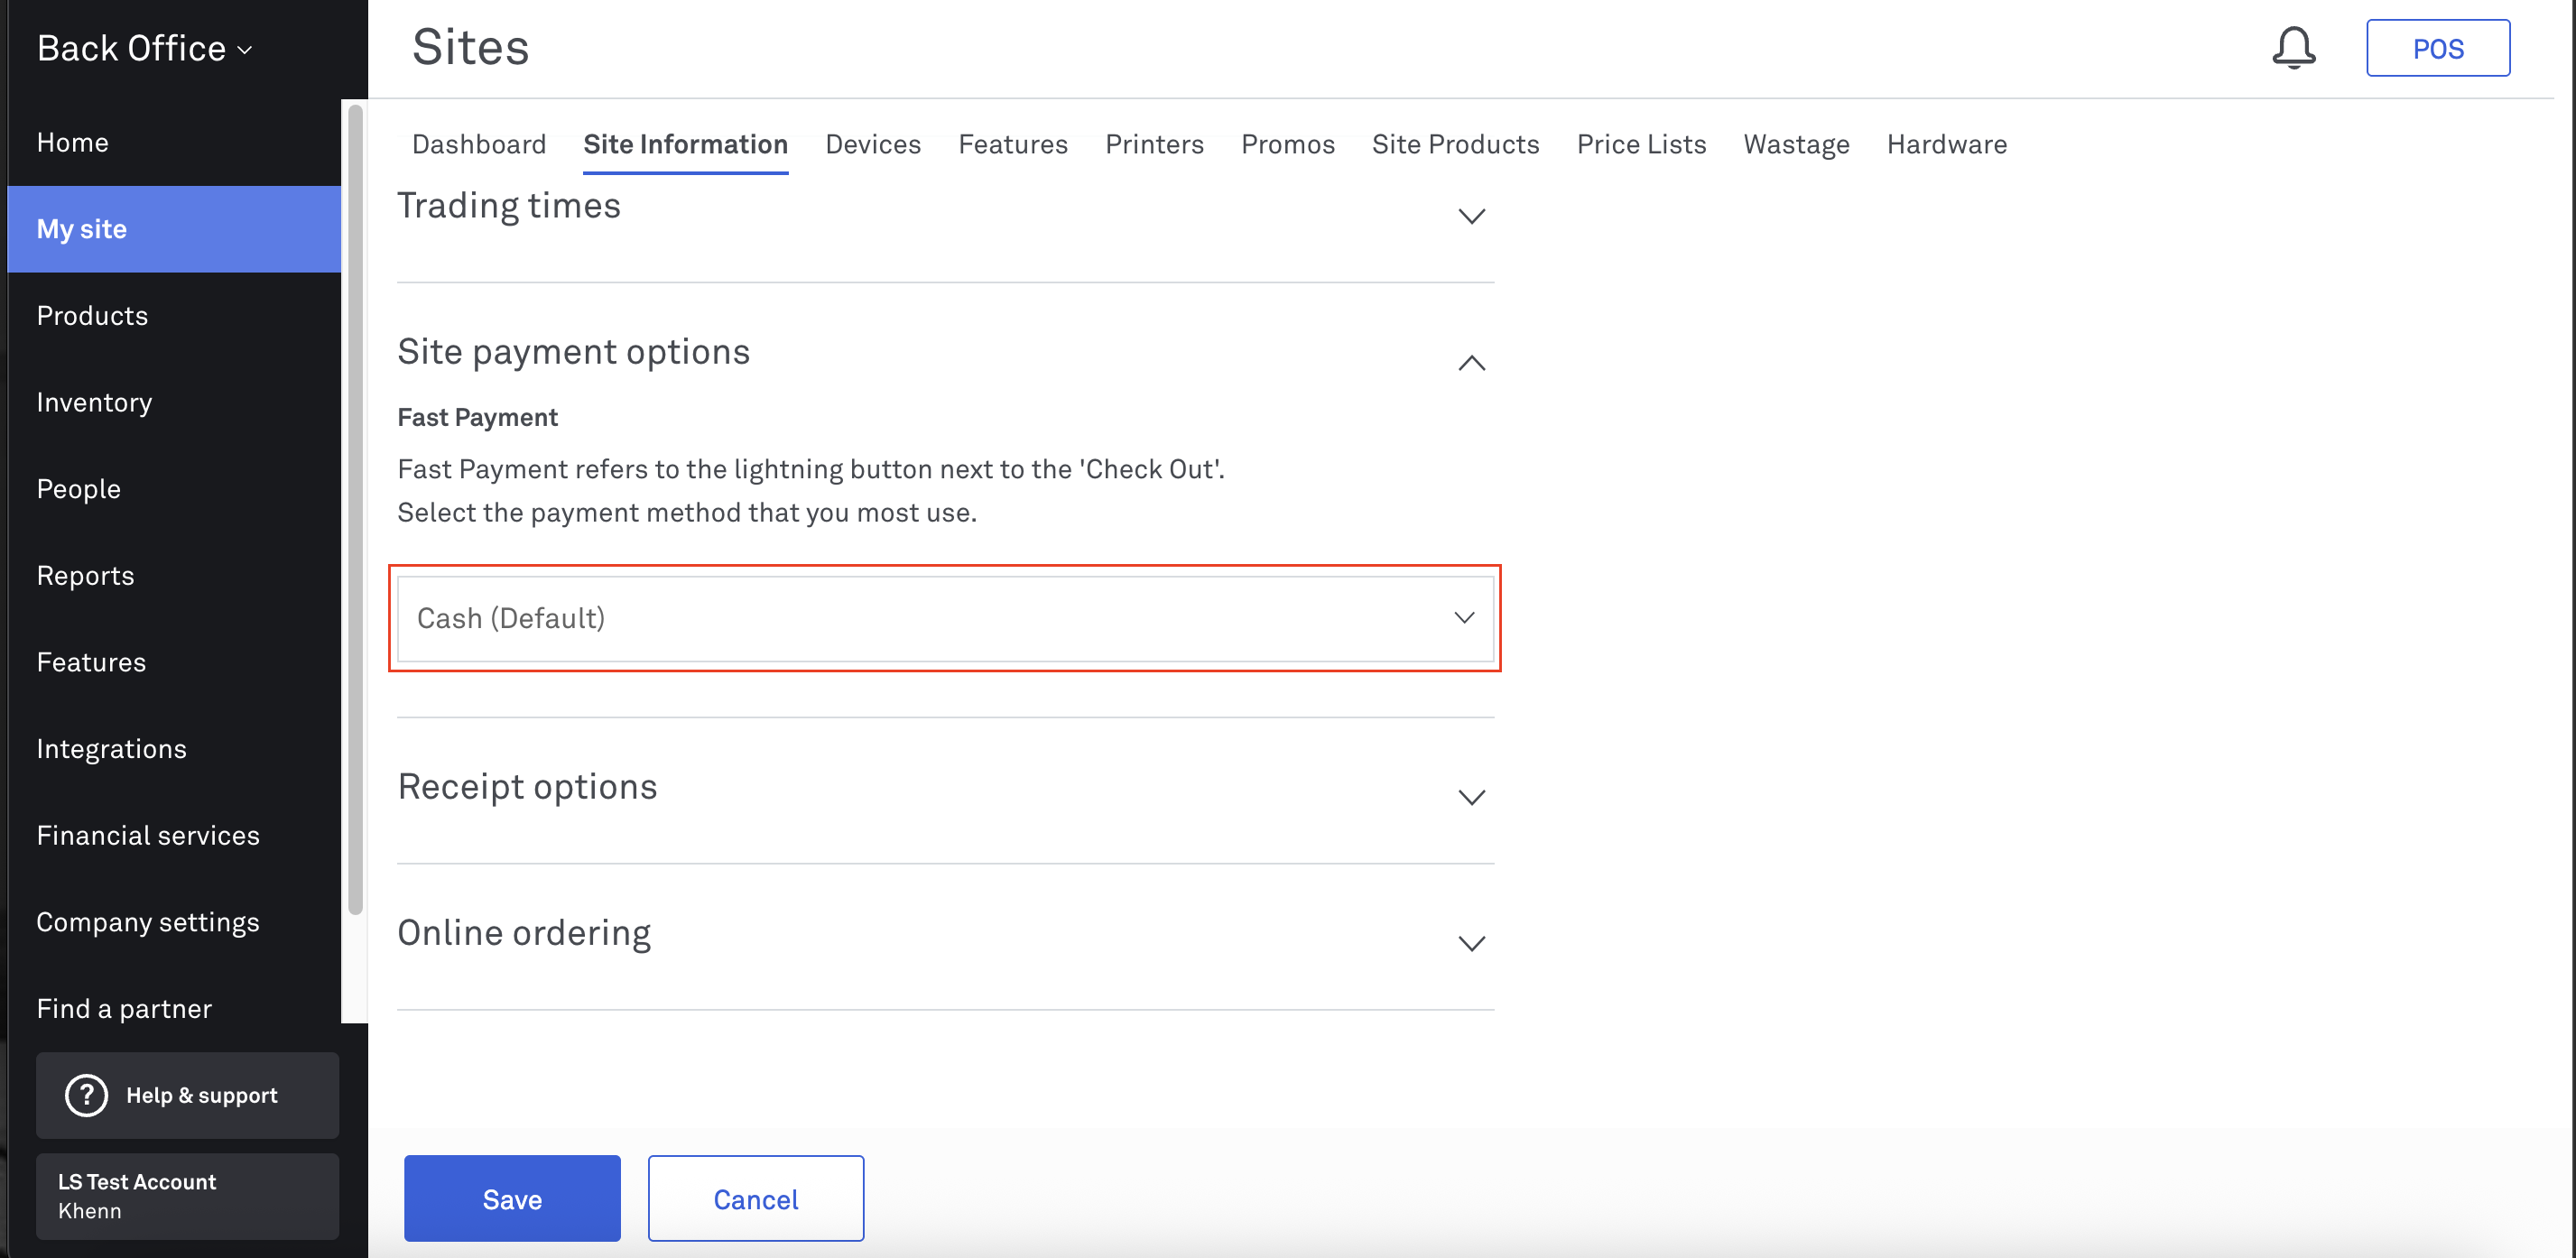The width and height of the screenshot is (2576, 1258).
Task: Click the sidebar vertical scrollbar
Action: coord(355,510)
